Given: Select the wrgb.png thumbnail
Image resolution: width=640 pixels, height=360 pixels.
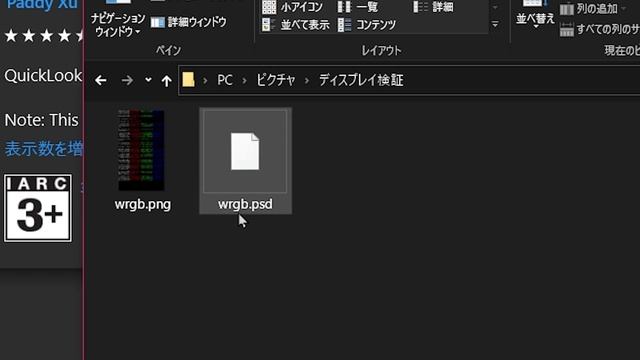Looking at the screenshot, I should click(141, 150).
